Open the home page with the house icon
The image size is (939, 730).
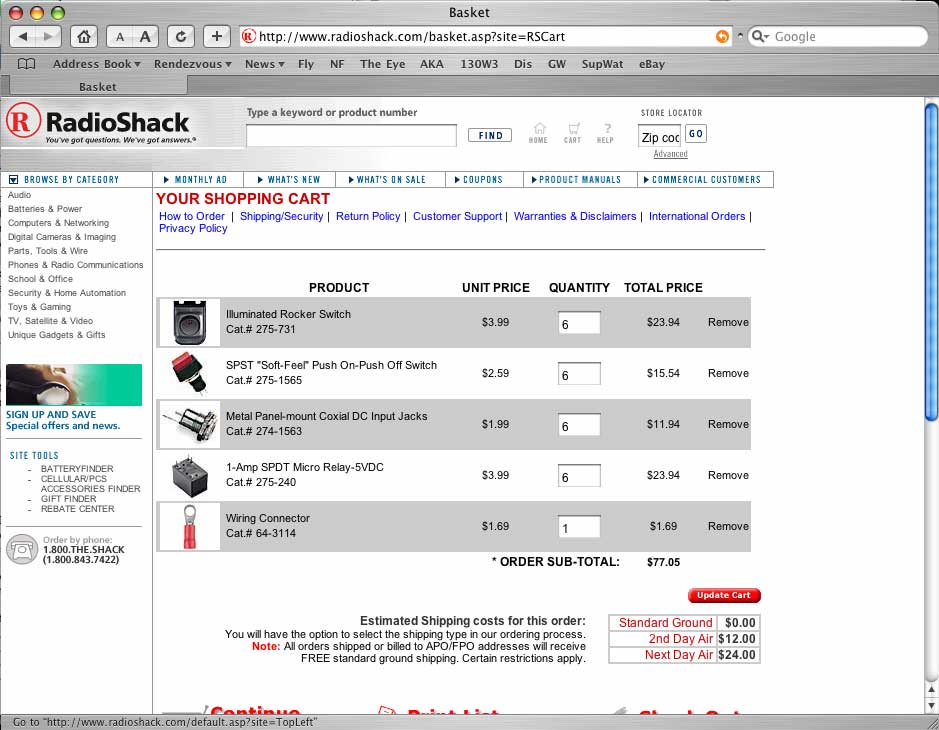tap(84, 37)
